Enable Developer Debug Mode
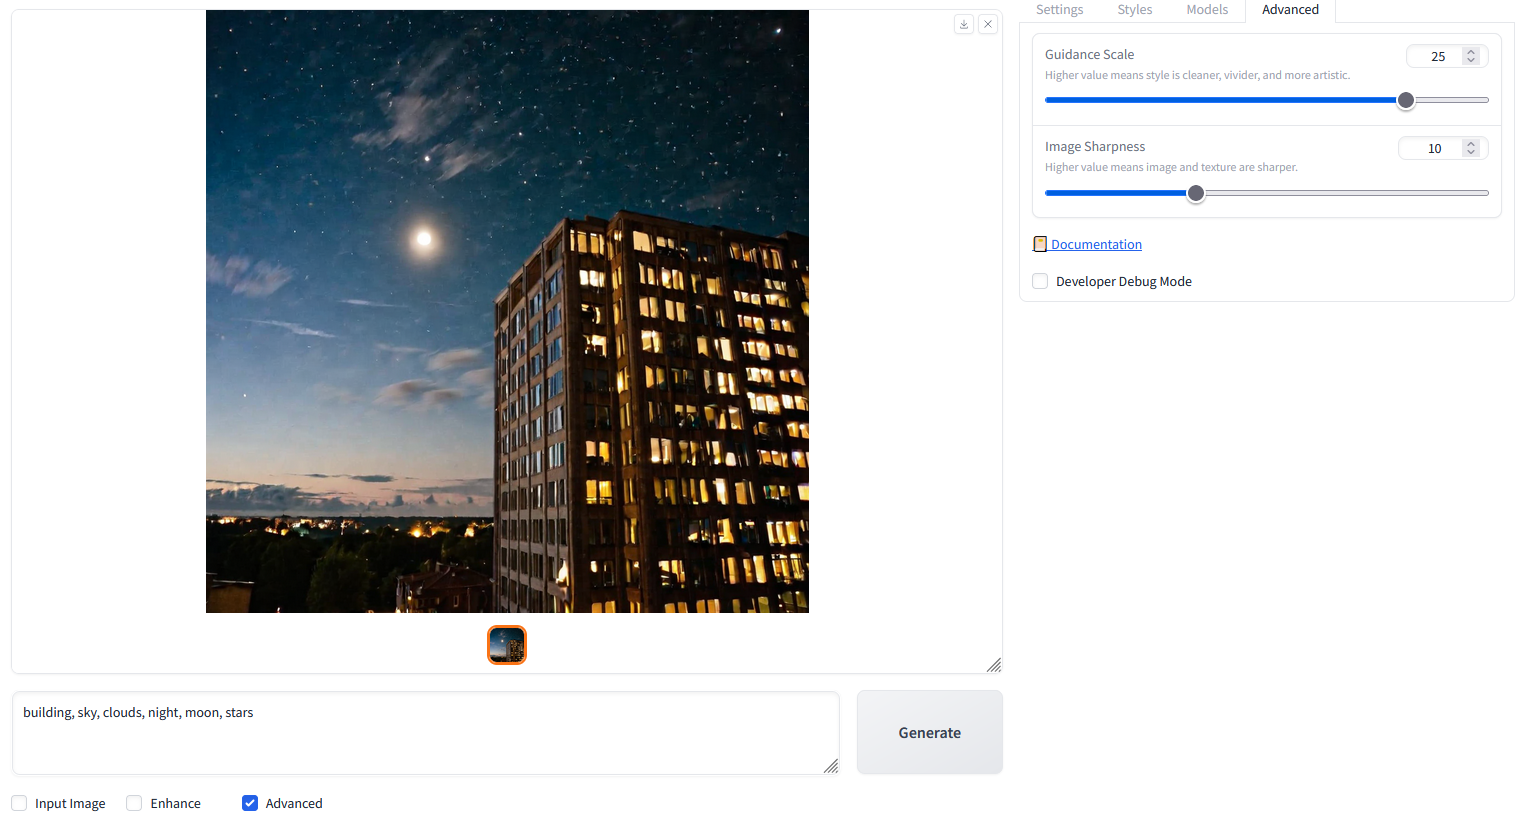Viewport: 1531px width, 822px height. [x=1040, y=281]
